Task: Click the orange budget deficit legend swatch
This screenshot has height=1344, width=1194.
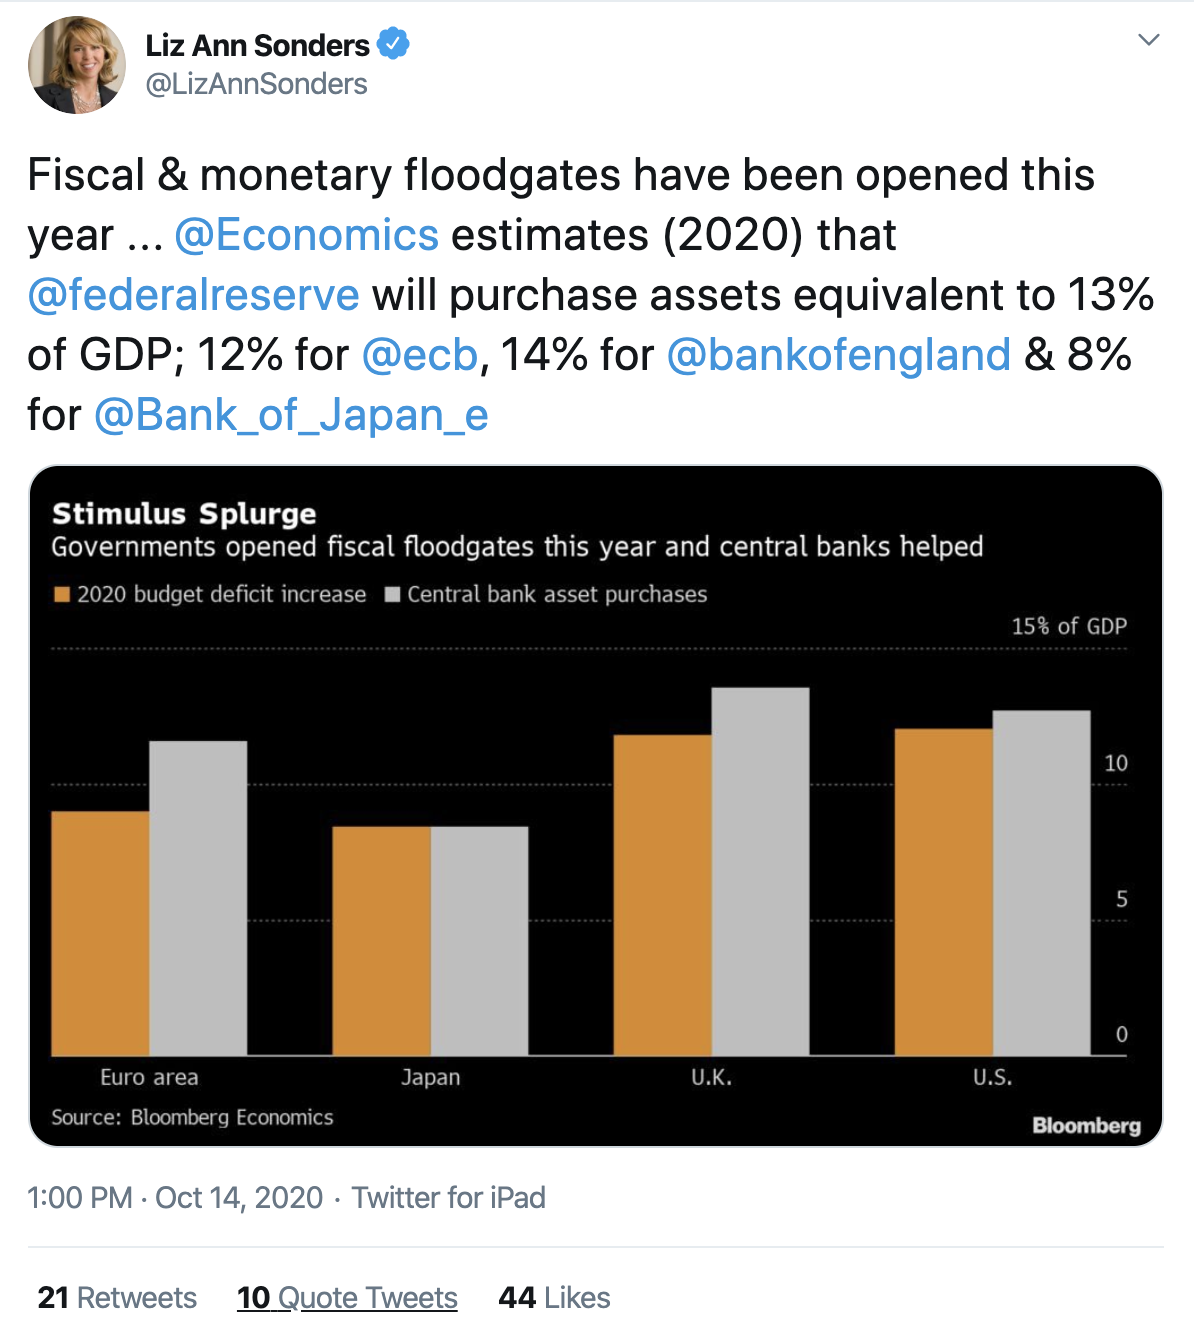Action: click(62, 595)
